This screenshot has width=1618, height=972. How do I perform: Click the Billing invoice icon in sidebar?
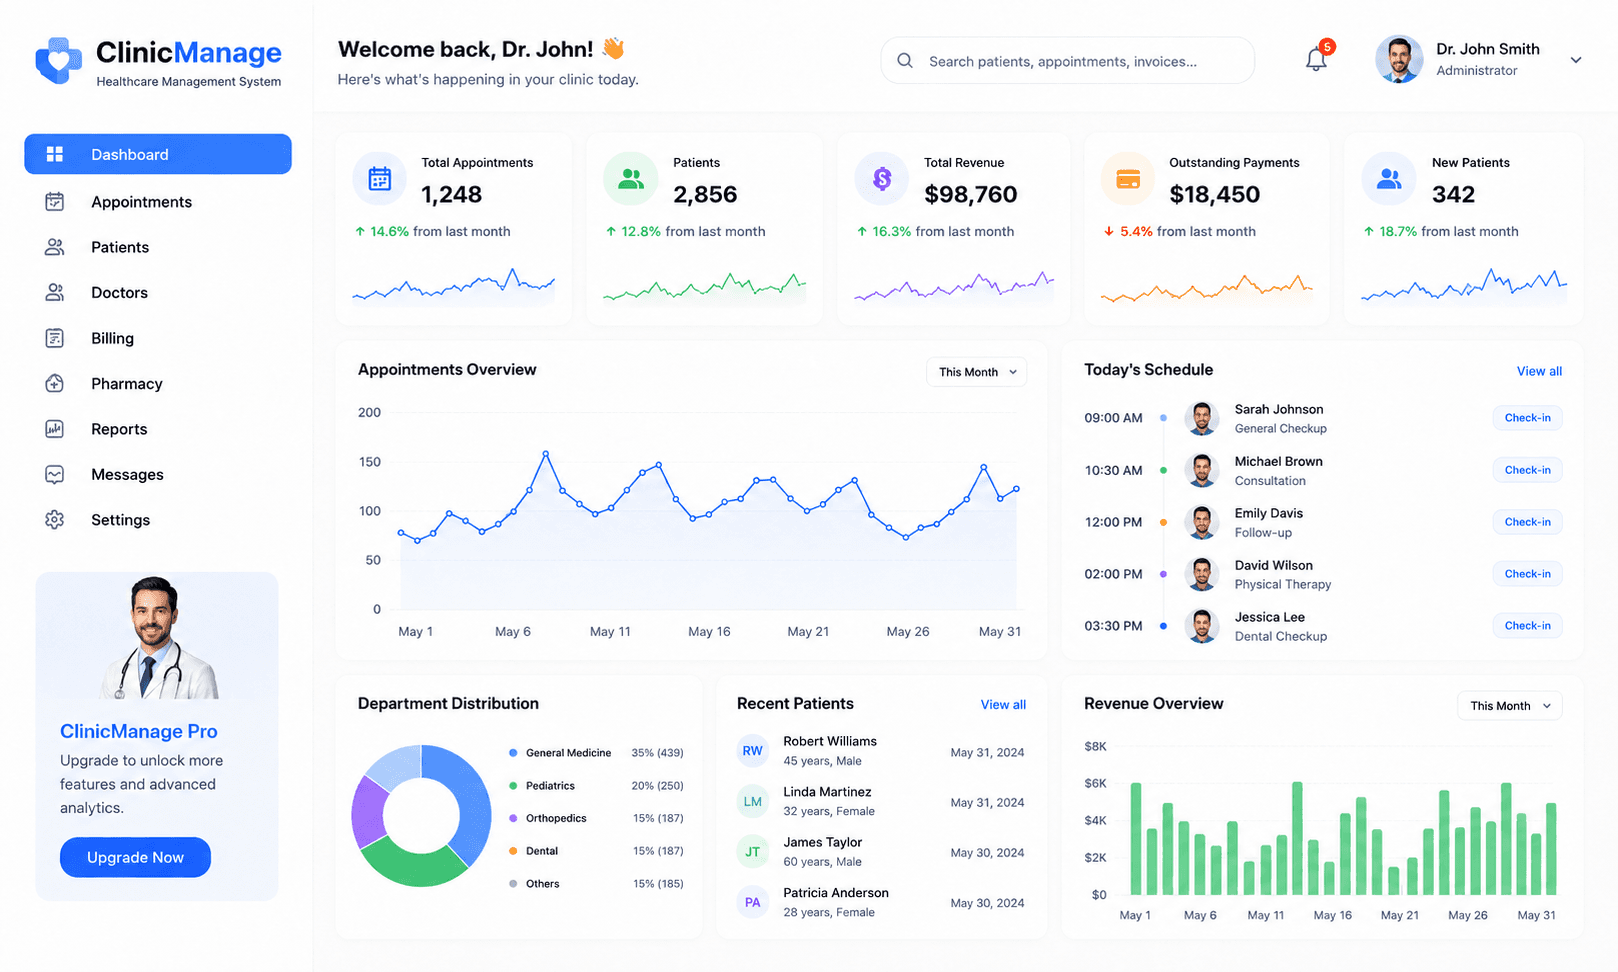(55, 338)
